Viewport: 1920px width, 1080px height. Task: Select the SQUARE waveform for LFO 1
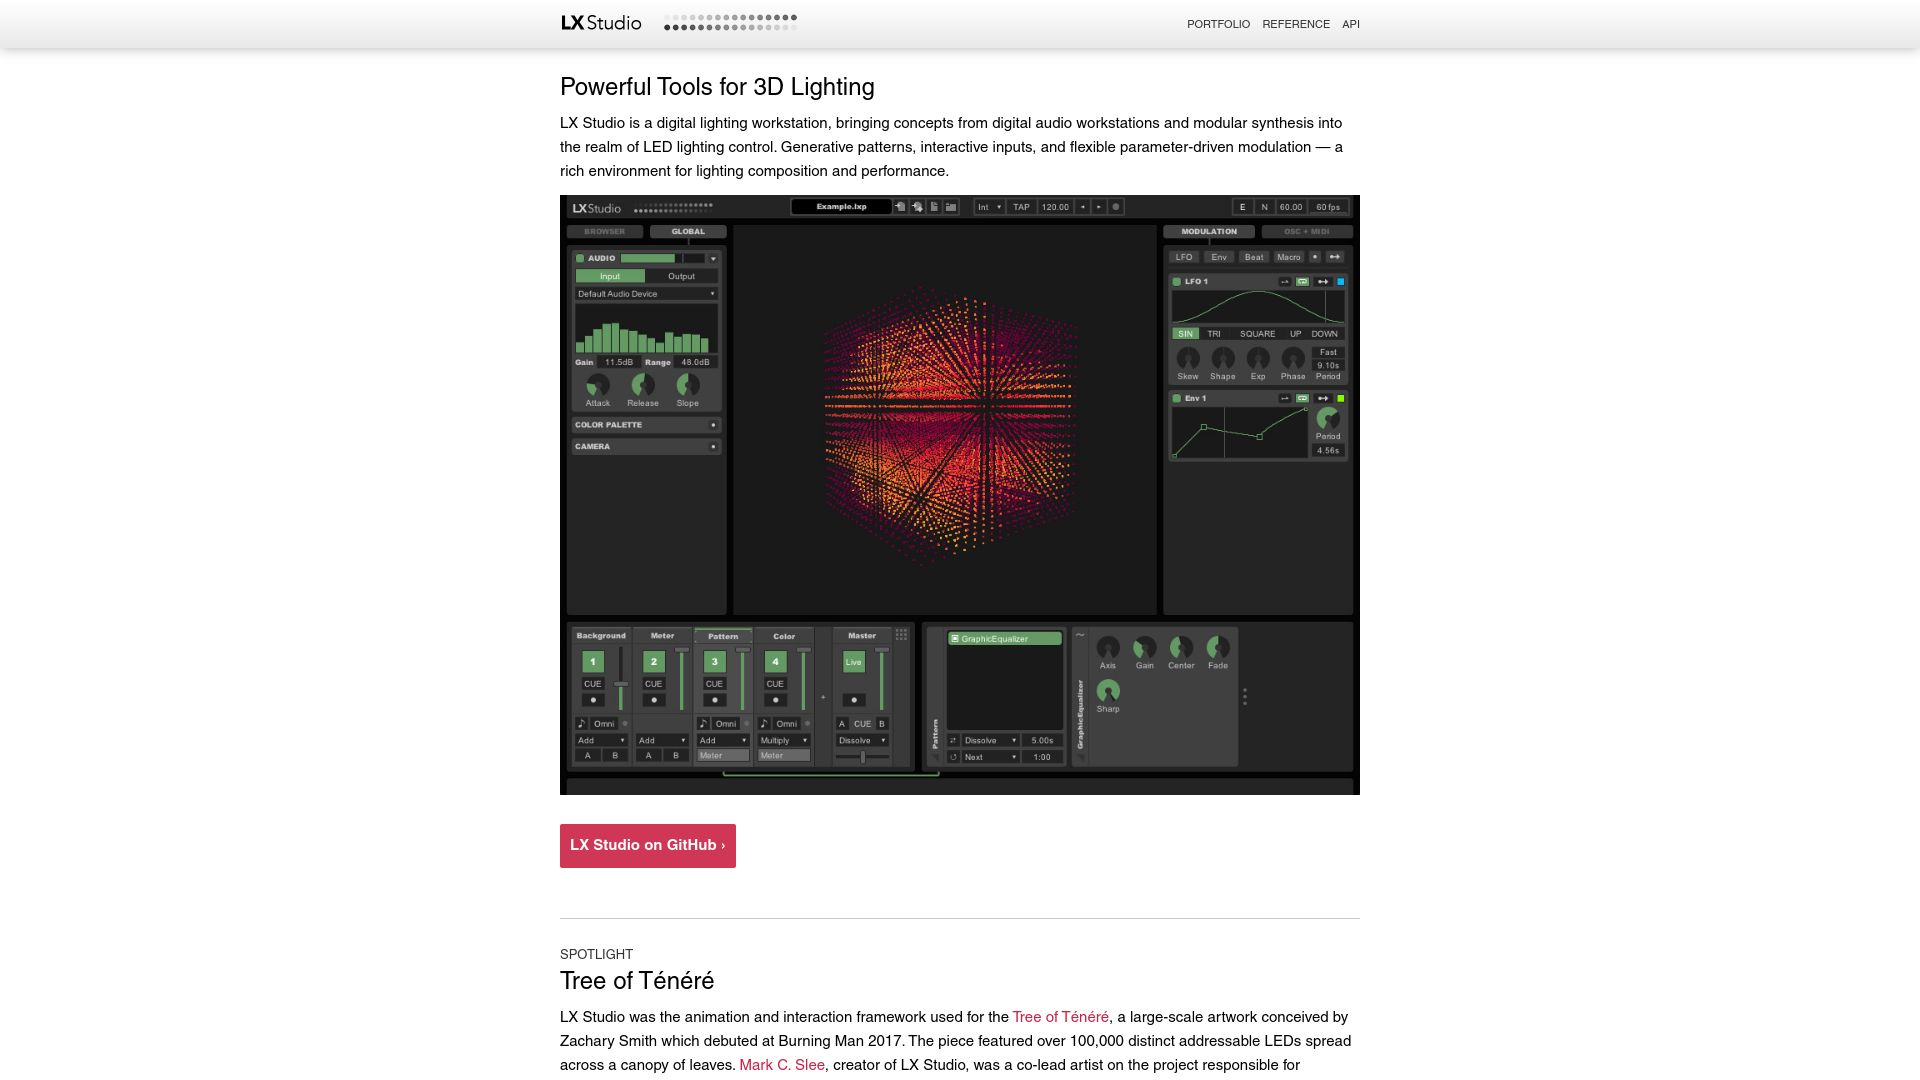(1257, 334)
